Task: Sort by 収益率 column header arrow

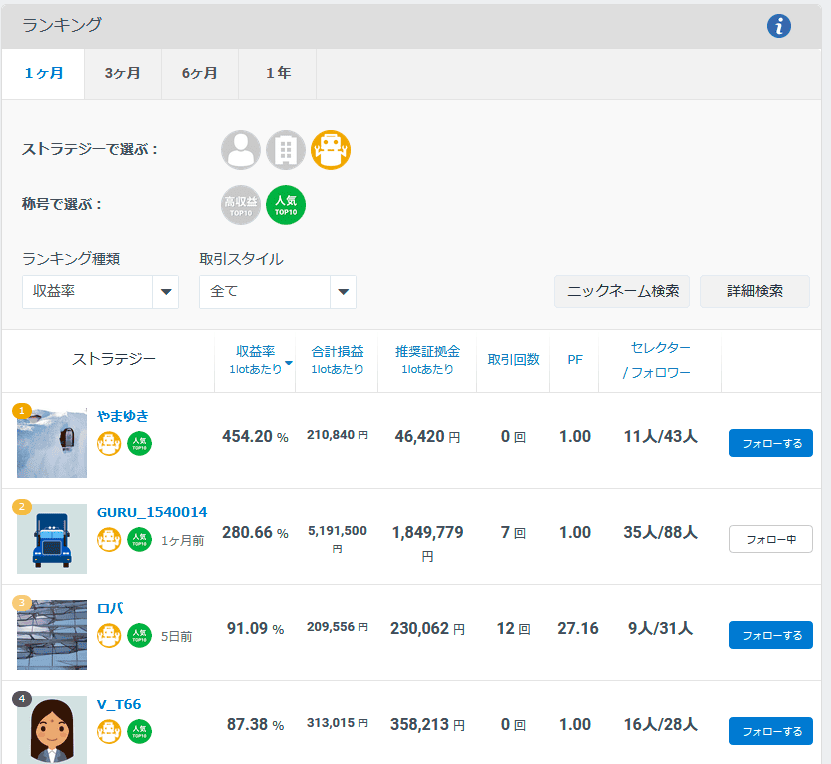Action: (289, 362)
